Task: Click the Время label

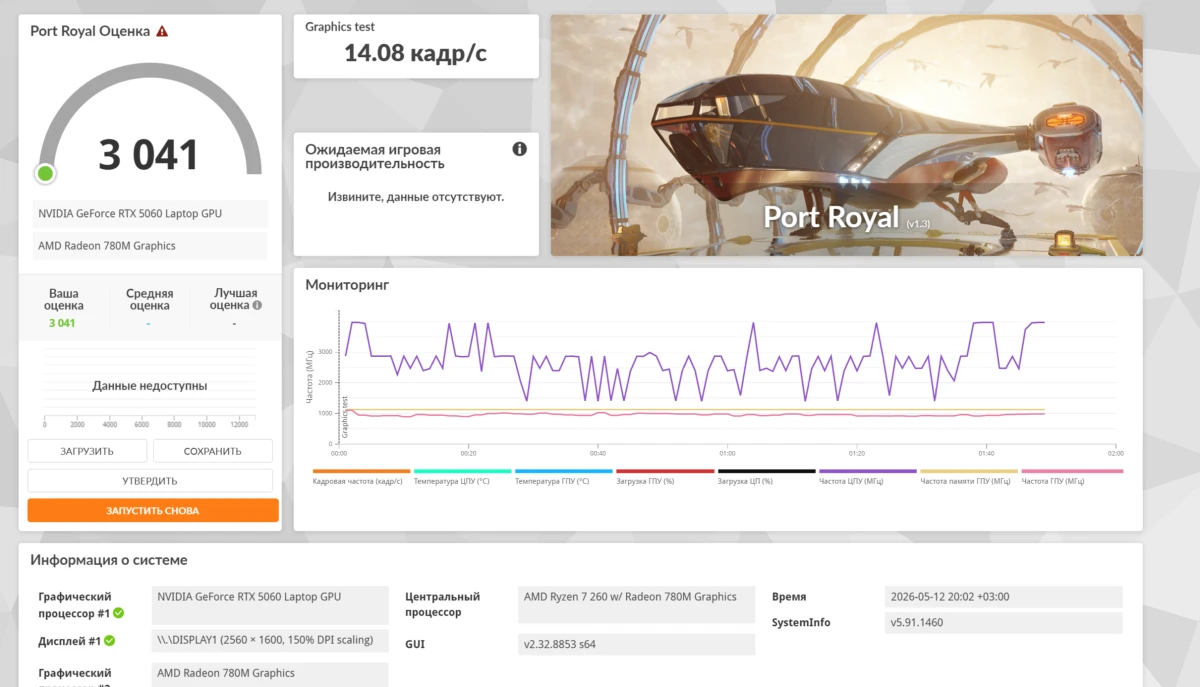Action: click(789, 597)
